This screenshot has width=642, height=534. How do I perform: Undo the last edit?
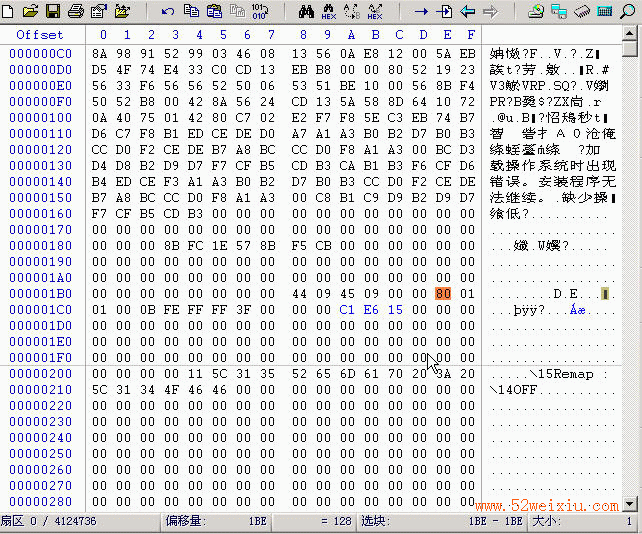[167, 11]
